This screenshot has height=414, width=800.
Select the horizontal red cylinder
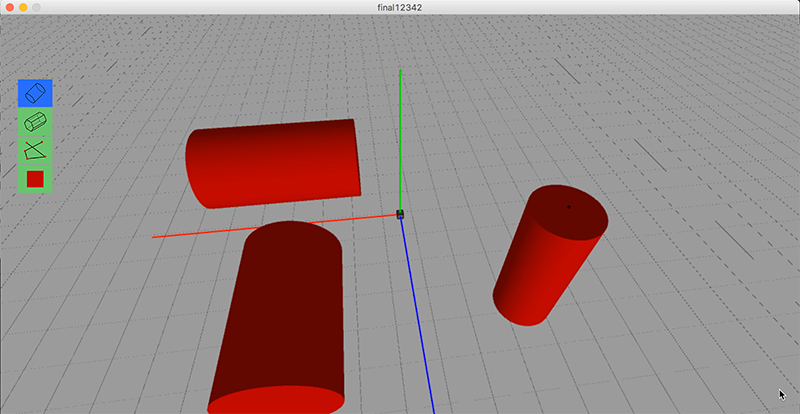(x=273, y=164)
